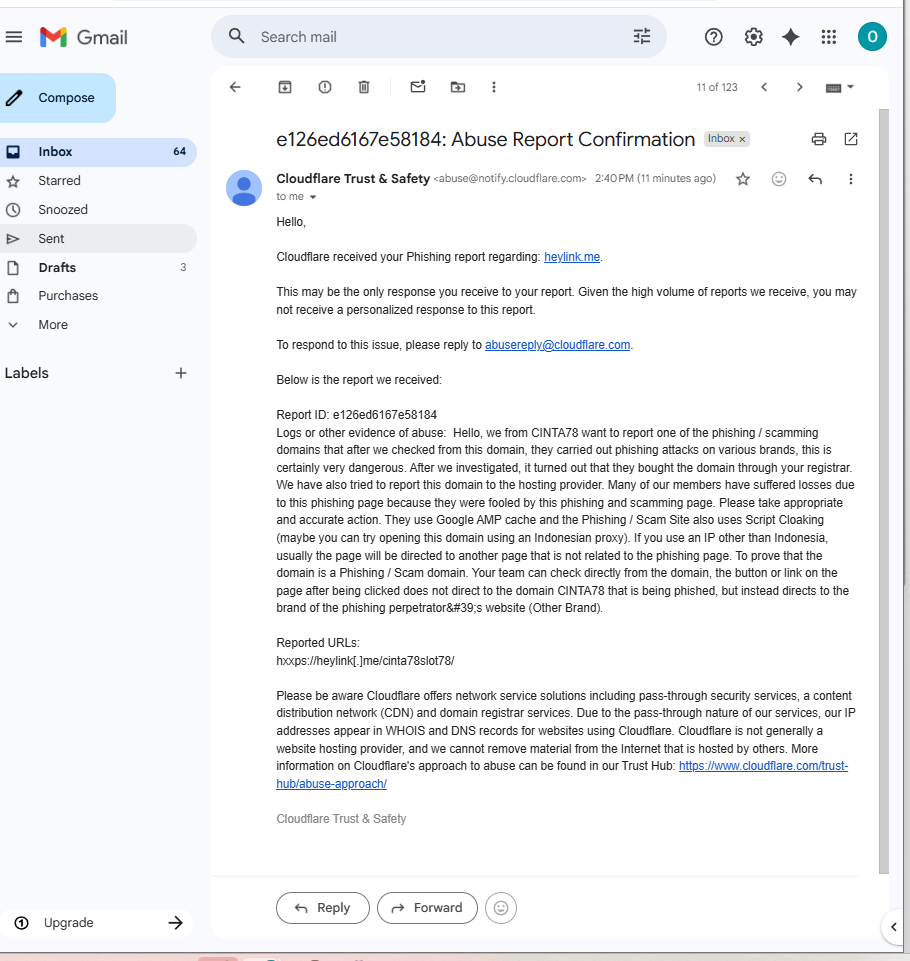Open message More options three dots
910x961 pixels.
coord(851,179)
